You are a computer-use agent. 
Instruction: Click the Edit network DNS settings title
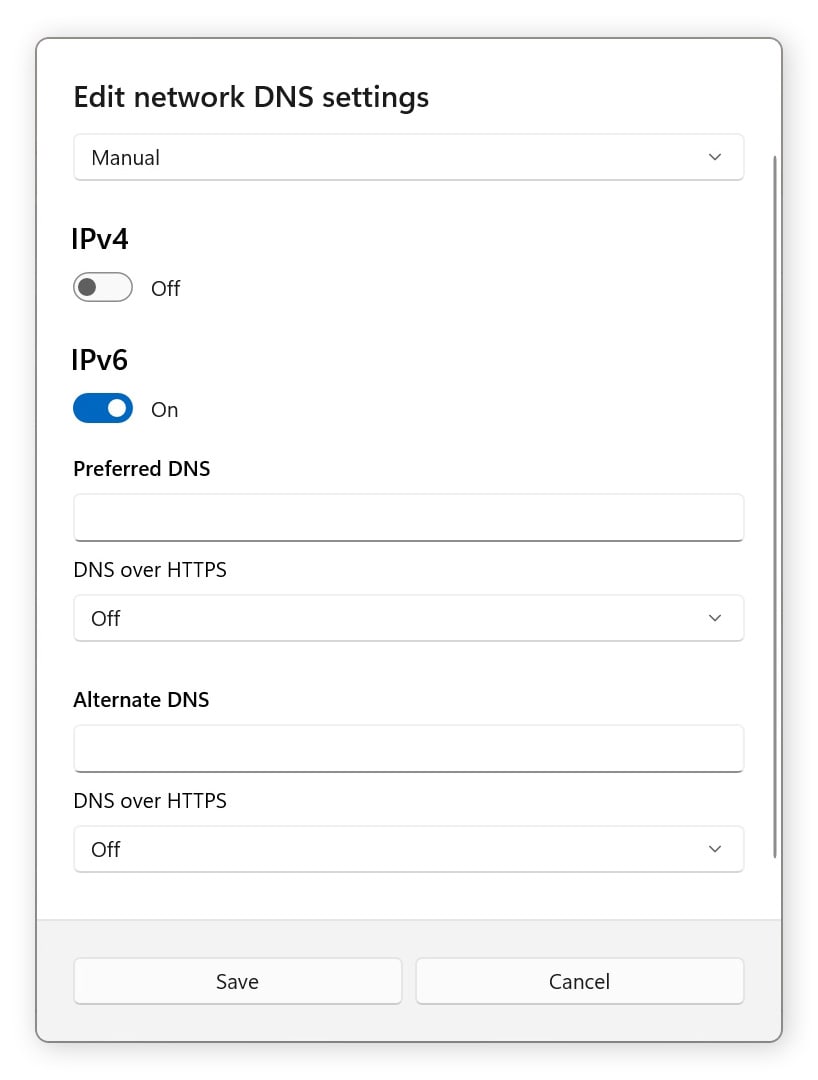250,96
